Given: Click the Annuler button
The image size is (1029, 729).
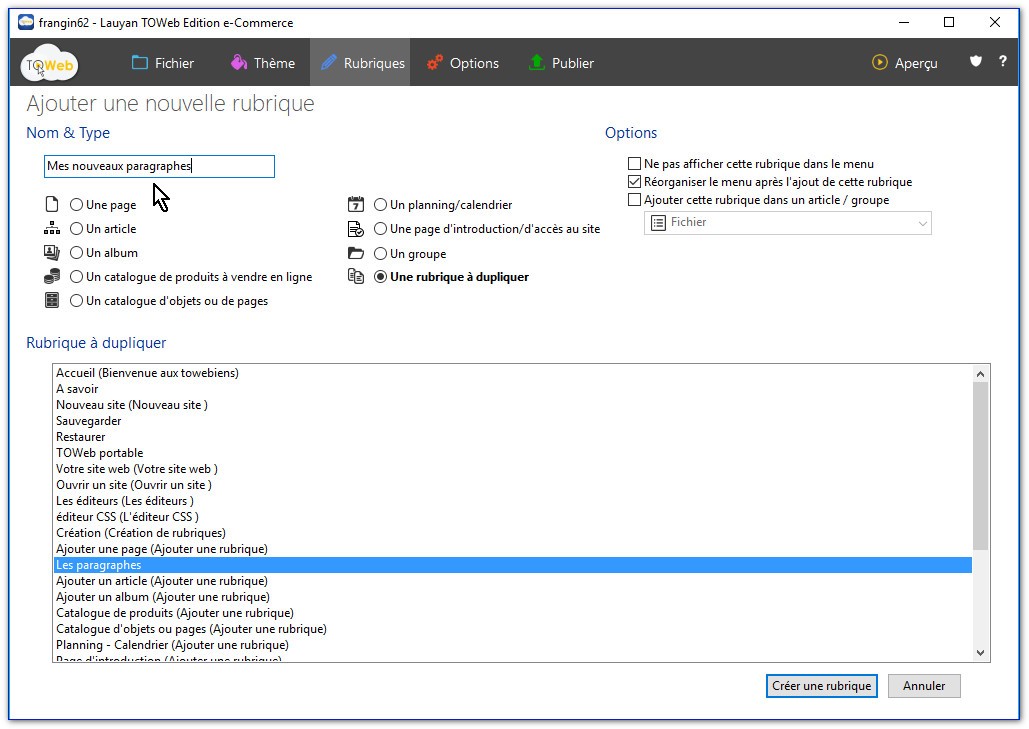Looking at the screenshot, I should (923, 686).
